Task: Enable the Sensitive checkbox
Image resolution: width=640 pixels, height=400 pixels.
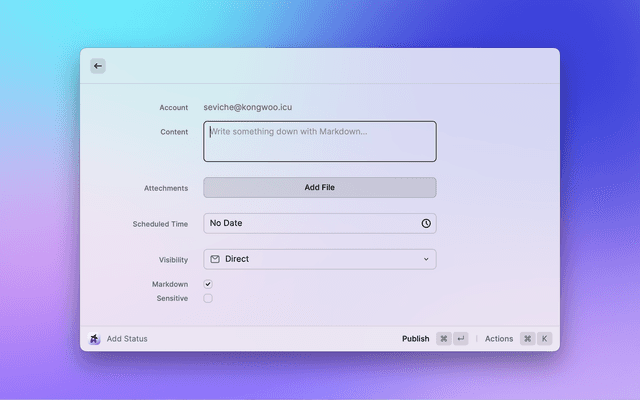Action: (x=208, y=298)
